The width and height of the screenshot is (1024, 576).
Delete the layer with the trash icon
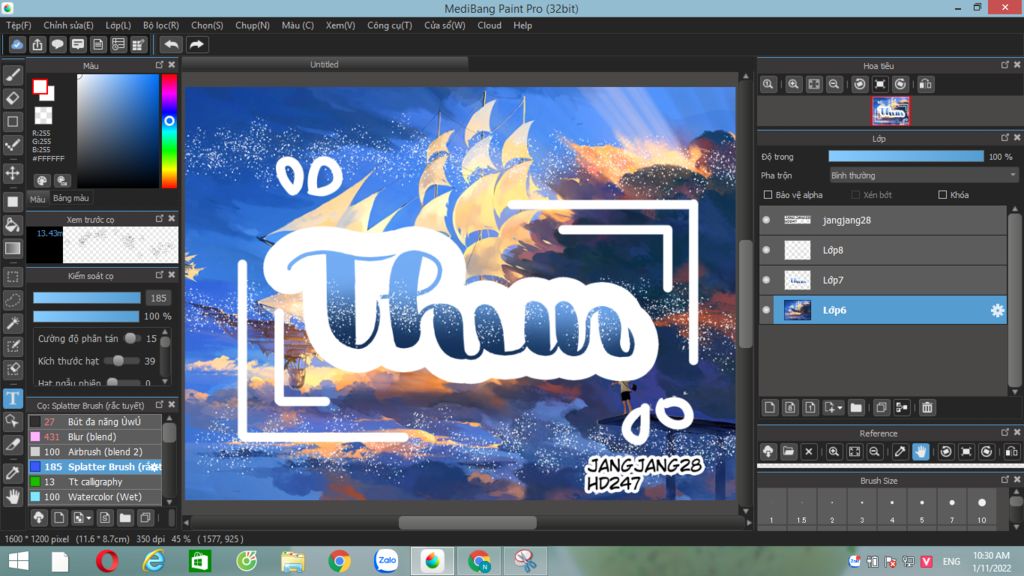pos(927,408)
